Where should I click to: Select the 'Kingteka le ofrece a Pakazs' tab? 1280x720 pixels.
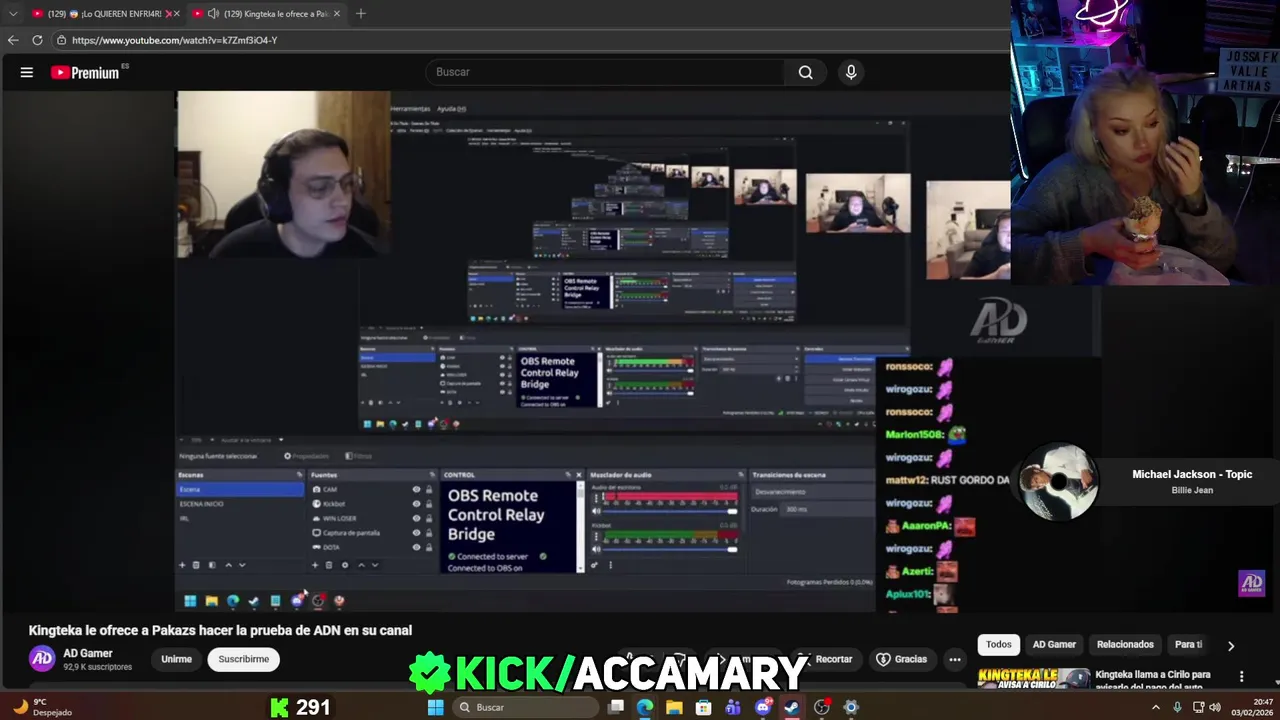(x=267, y=14)
